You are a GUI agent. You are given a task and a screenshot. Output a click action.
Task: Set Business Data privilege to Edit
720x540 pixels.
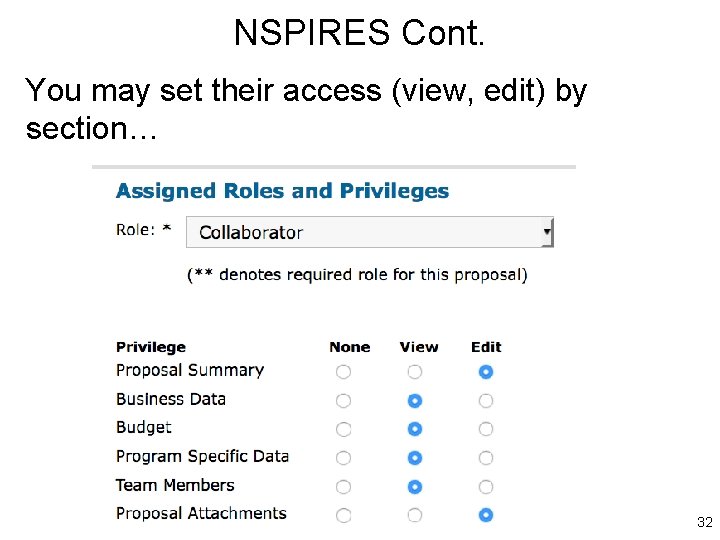point(486,401)
